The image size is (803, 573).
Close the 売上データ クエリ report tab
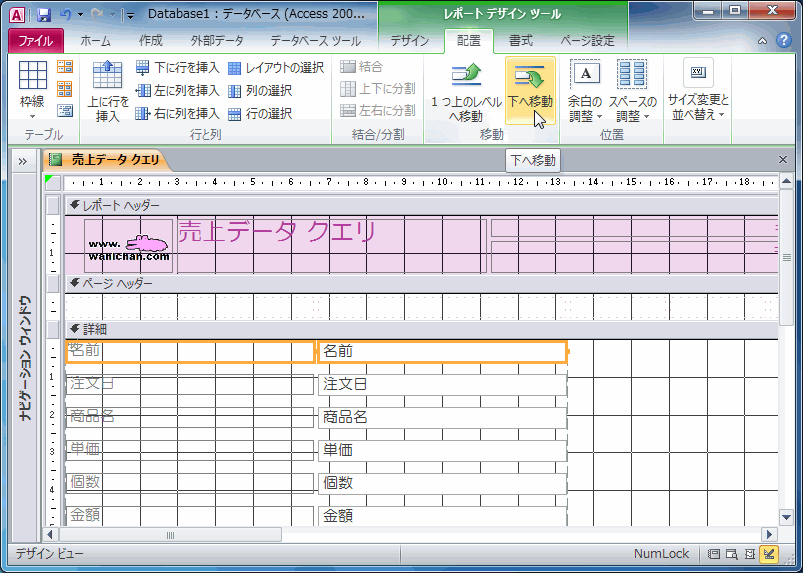pyautogui.click(x=783, y=160)
